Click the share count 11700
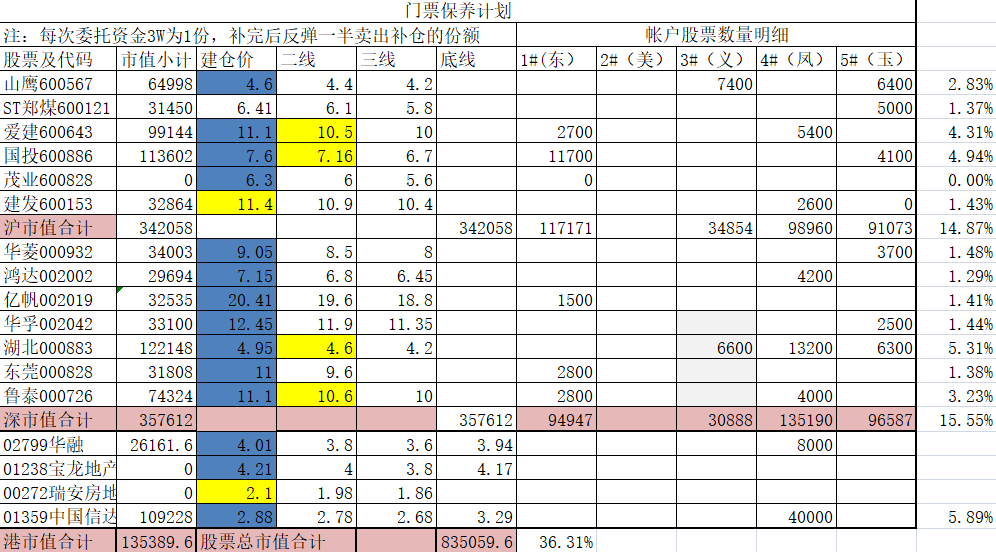 [x=556, y=156]
